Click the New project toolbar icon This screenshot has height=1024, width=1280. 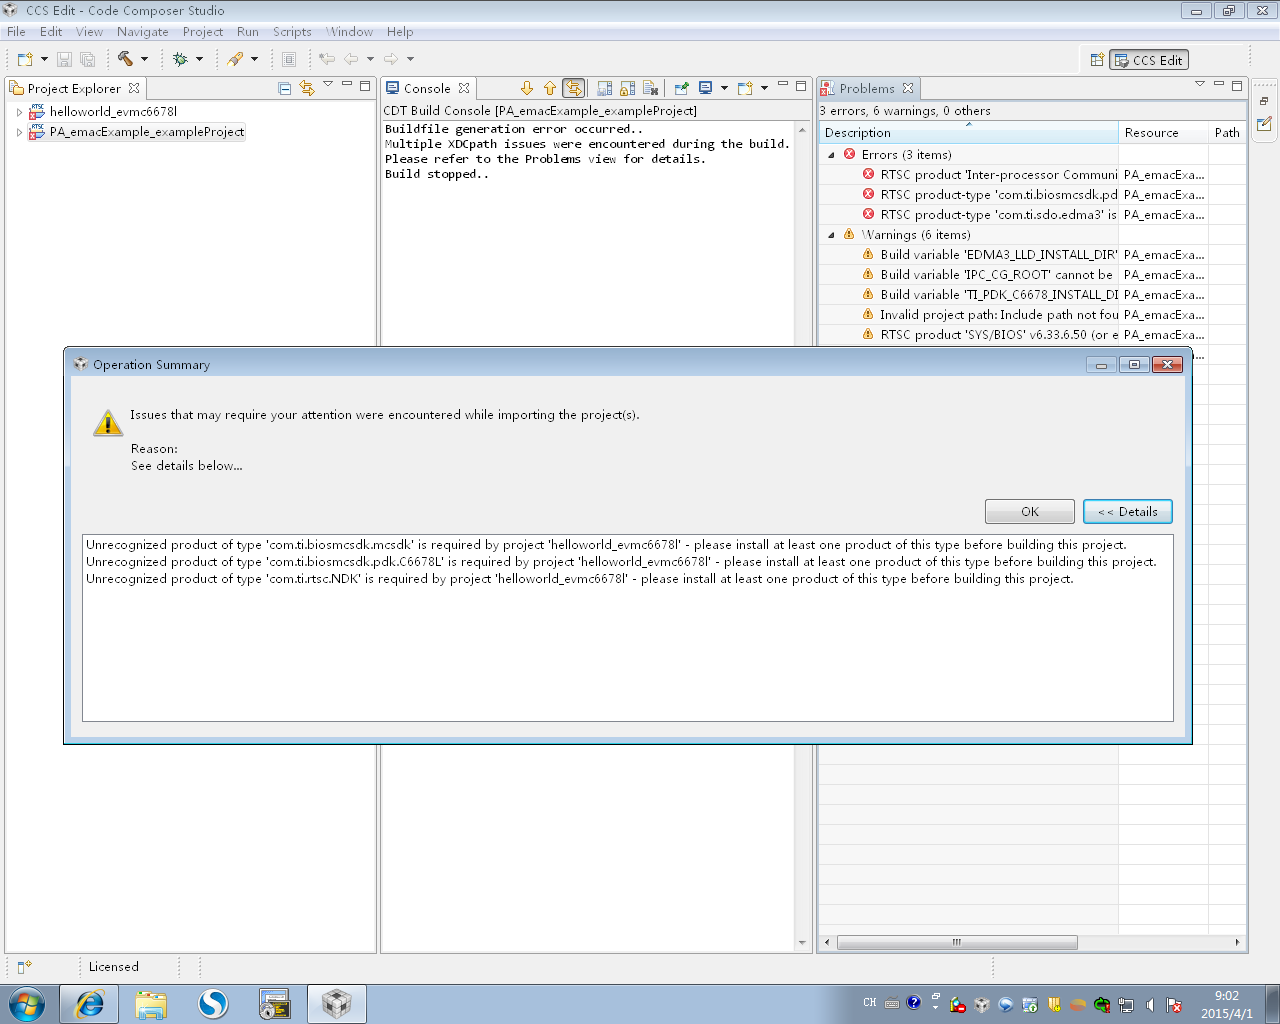coord(25,59)
